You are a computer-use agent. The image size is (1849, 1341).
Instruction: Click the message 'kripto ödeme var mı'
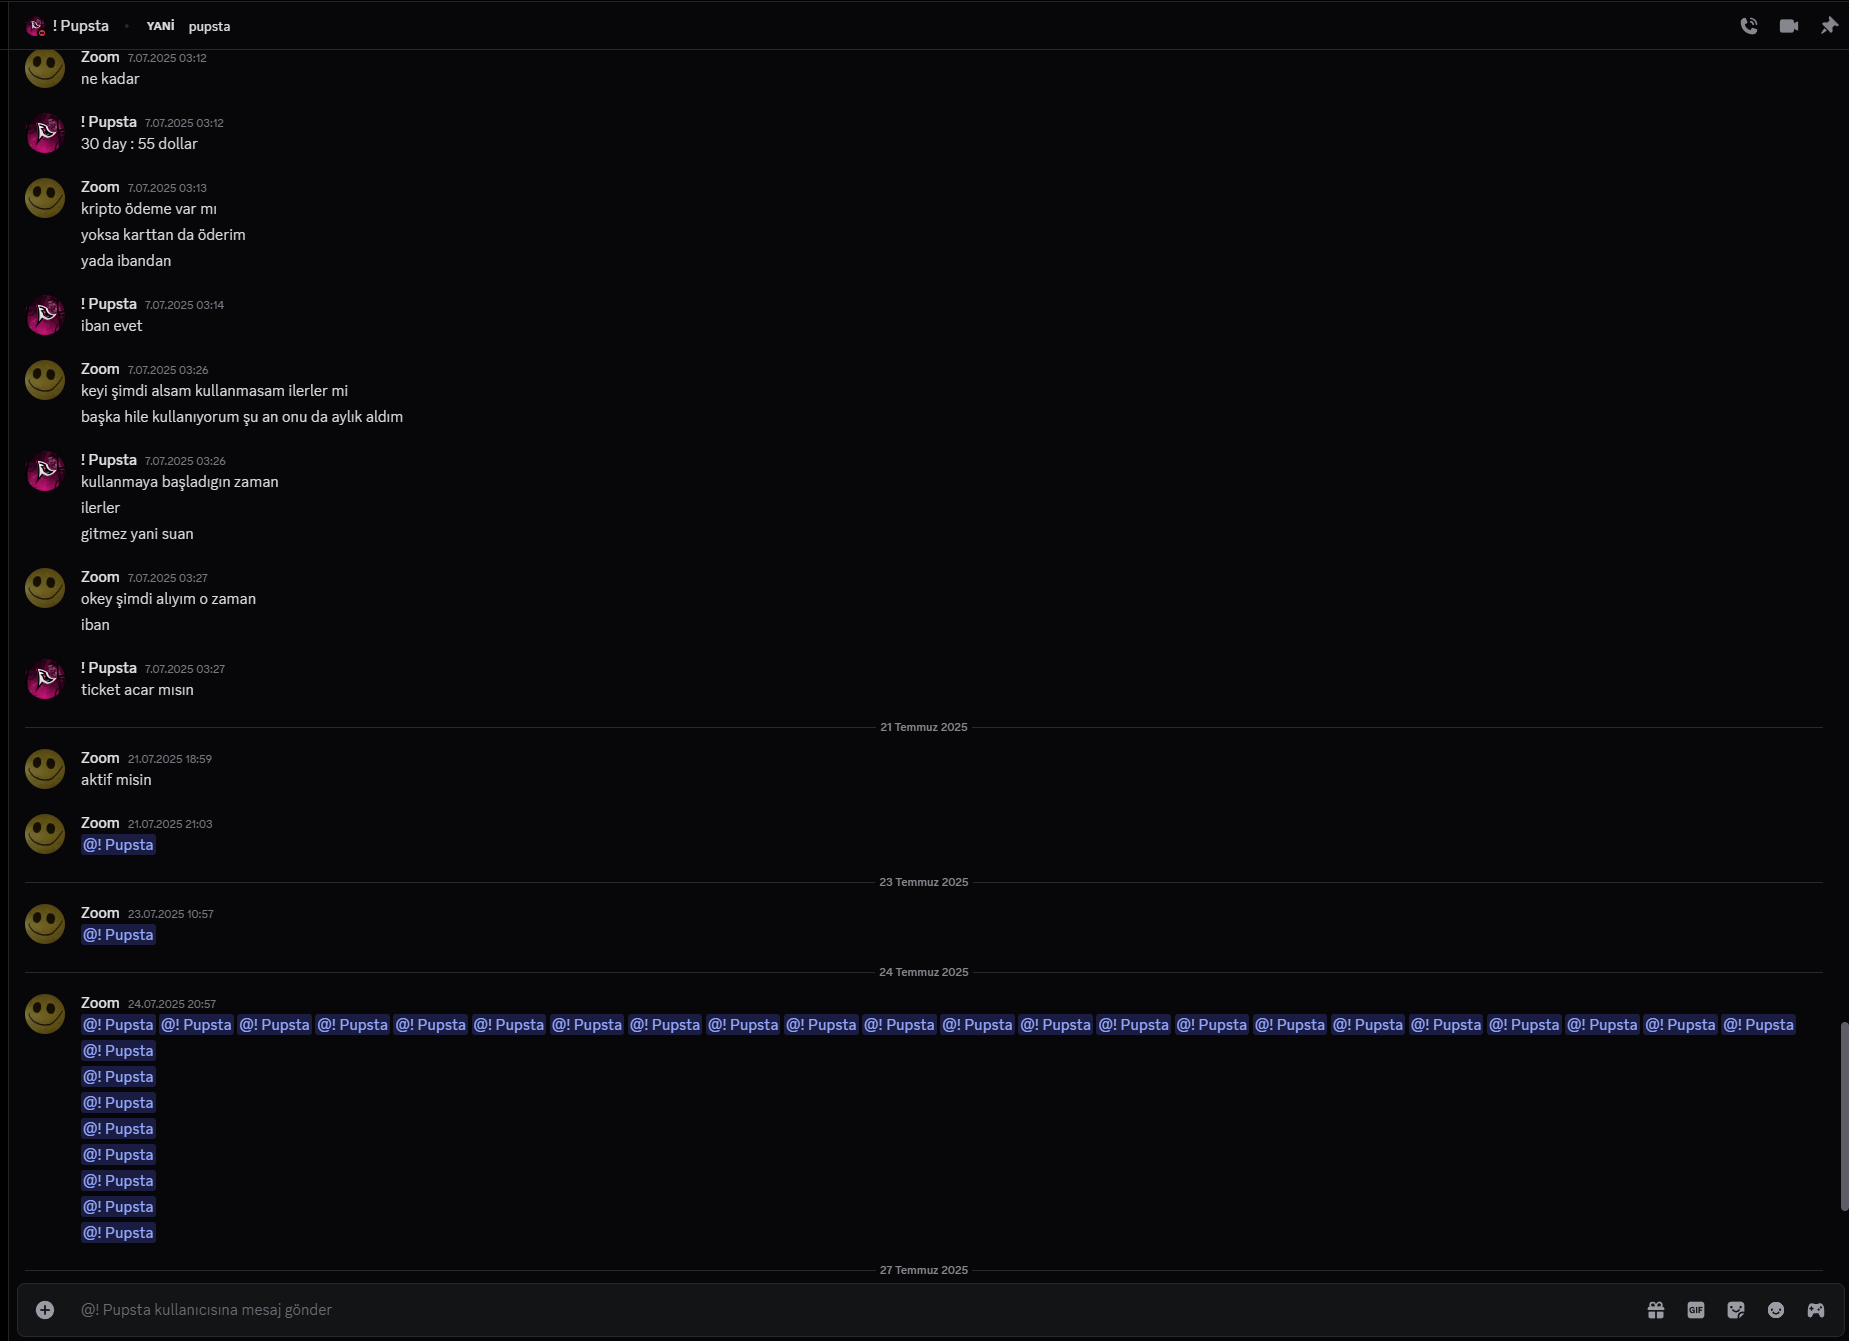tap(149, 209)
